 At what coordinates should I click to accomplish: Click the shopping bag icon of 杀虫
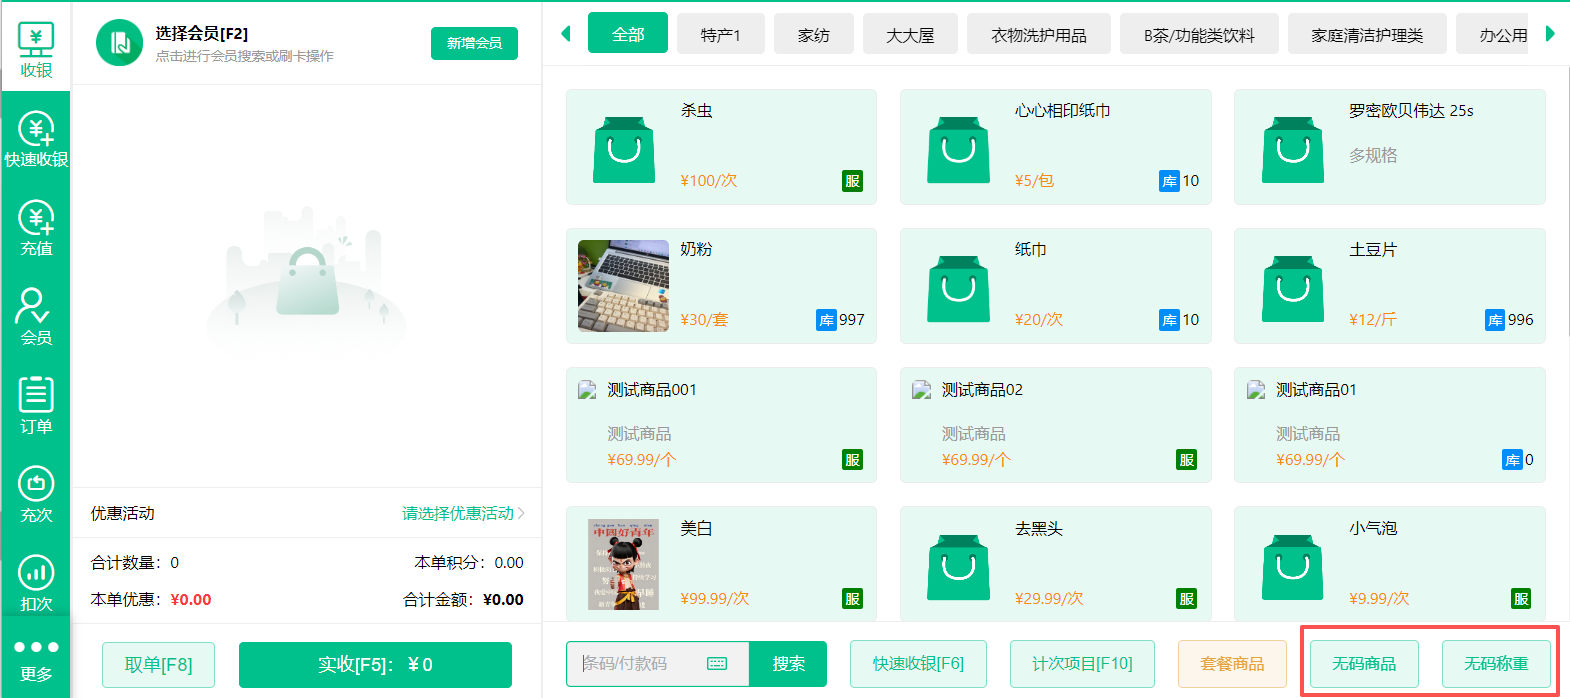[624, 149]
